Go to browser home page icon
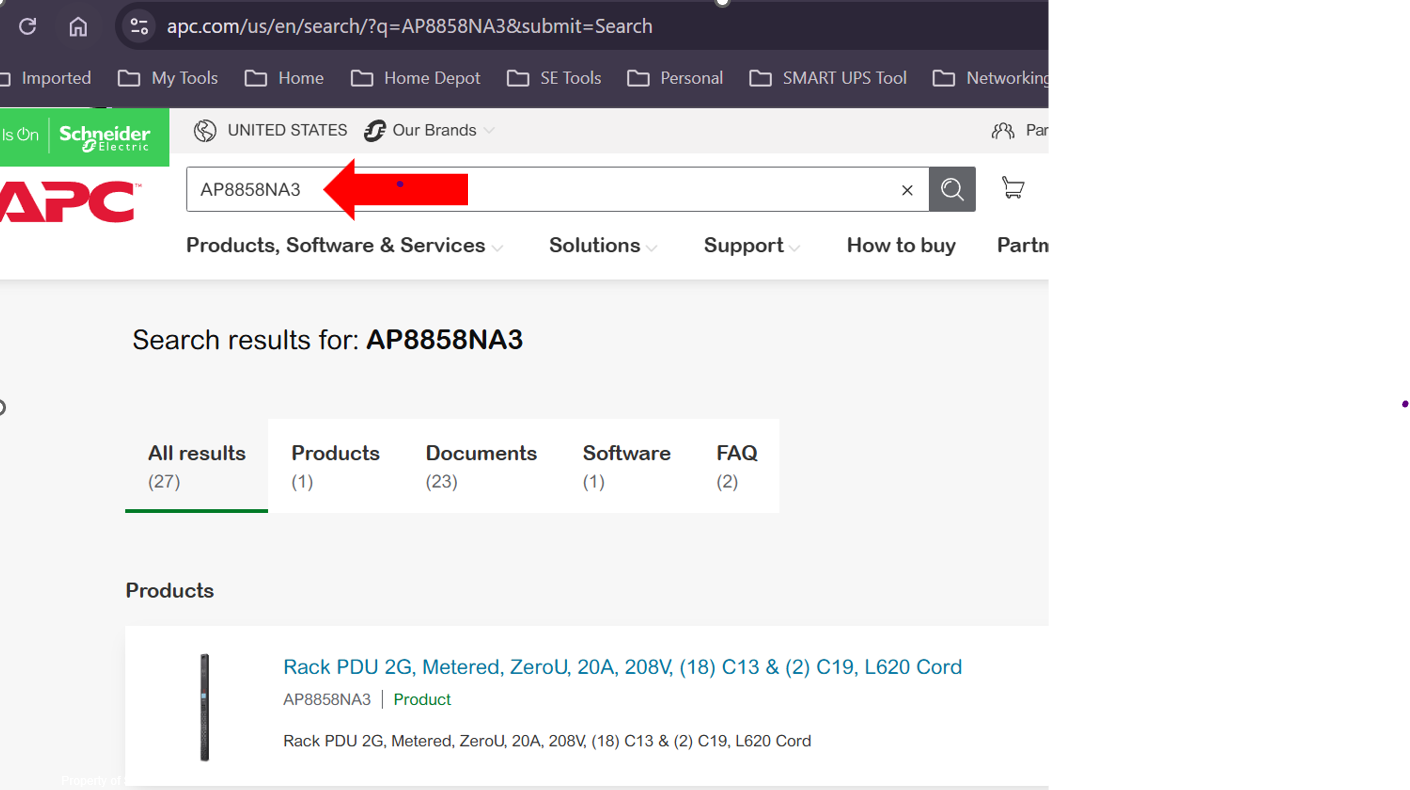This screenshot has height=790, width=1410. (x=78, y=26)
